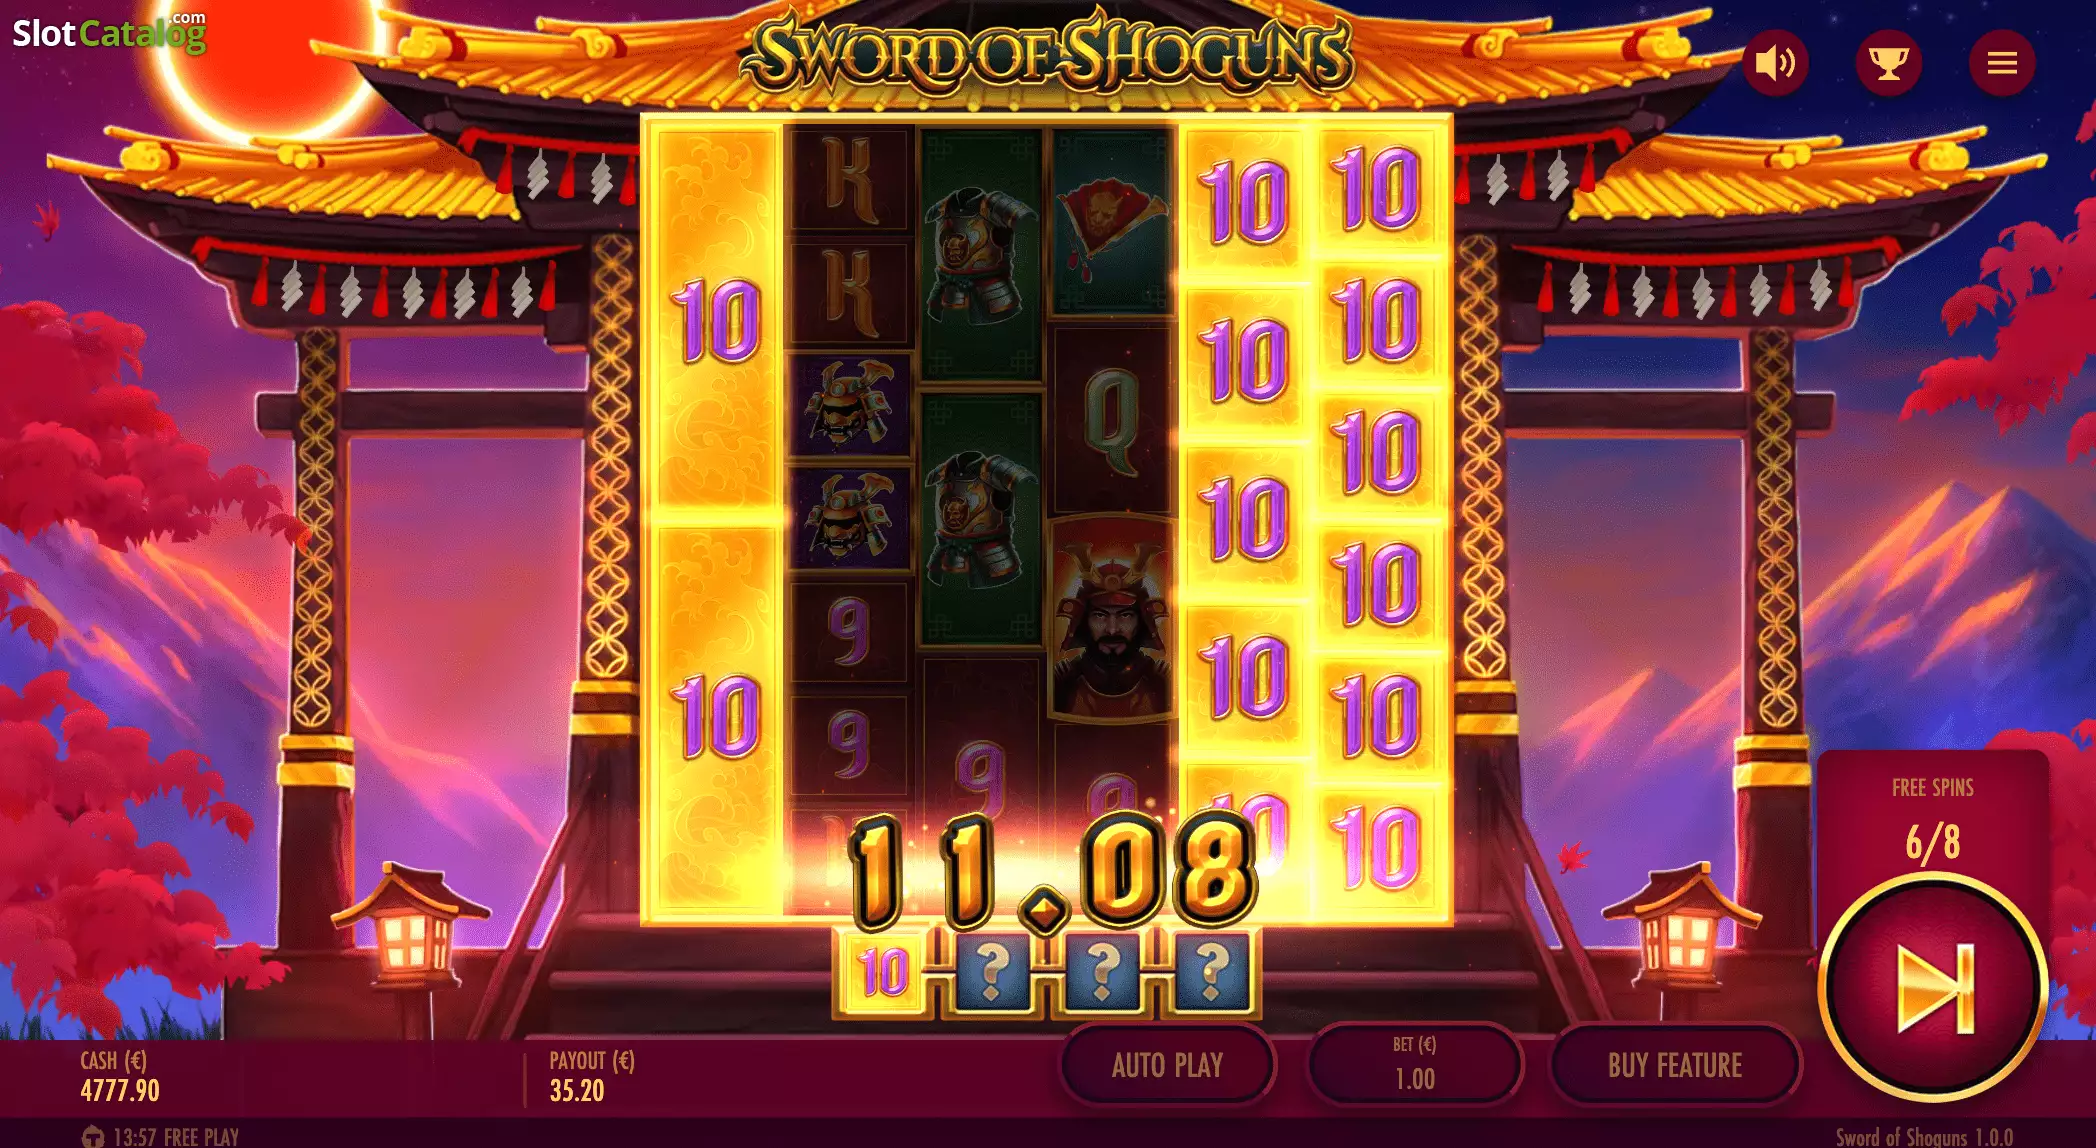Change the Bet amount selector
Image resolution: width=2096 pixels, height=1148 pixels.
click(x=1414, y=1065)
